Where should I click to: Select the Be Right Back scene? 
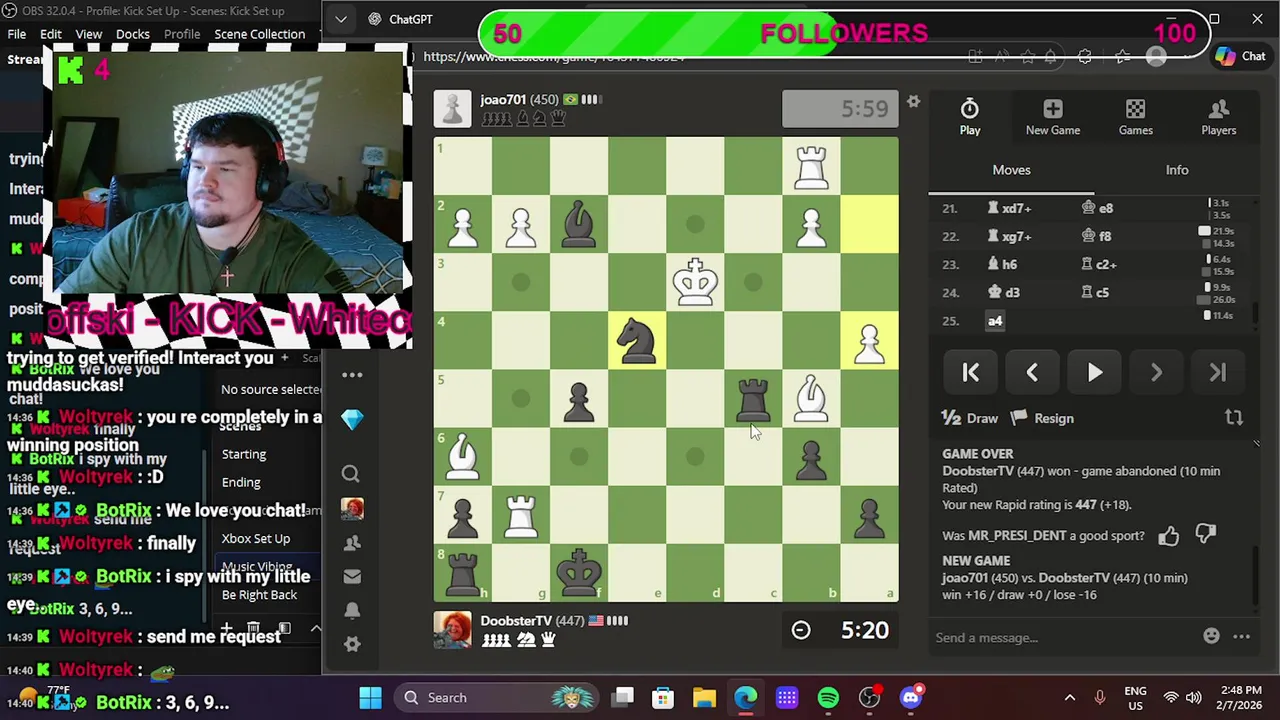tap(259, 595)
